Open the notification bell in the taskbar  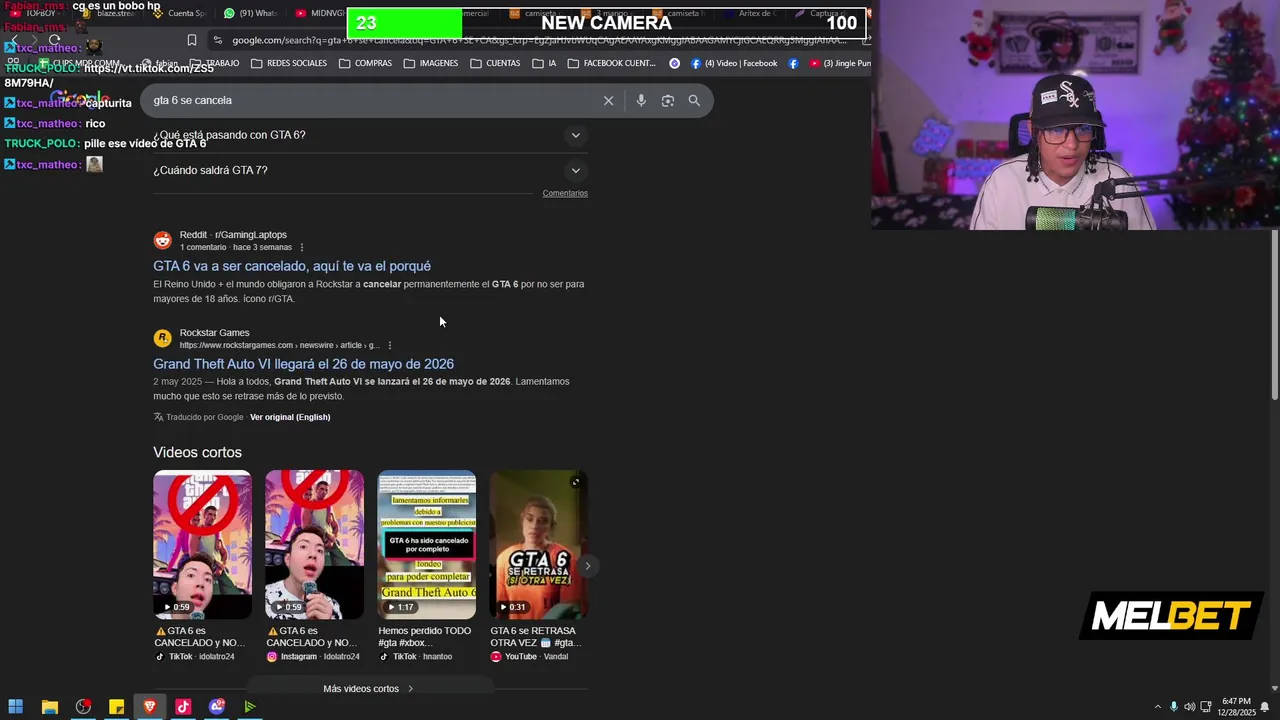coord(1265,707)
